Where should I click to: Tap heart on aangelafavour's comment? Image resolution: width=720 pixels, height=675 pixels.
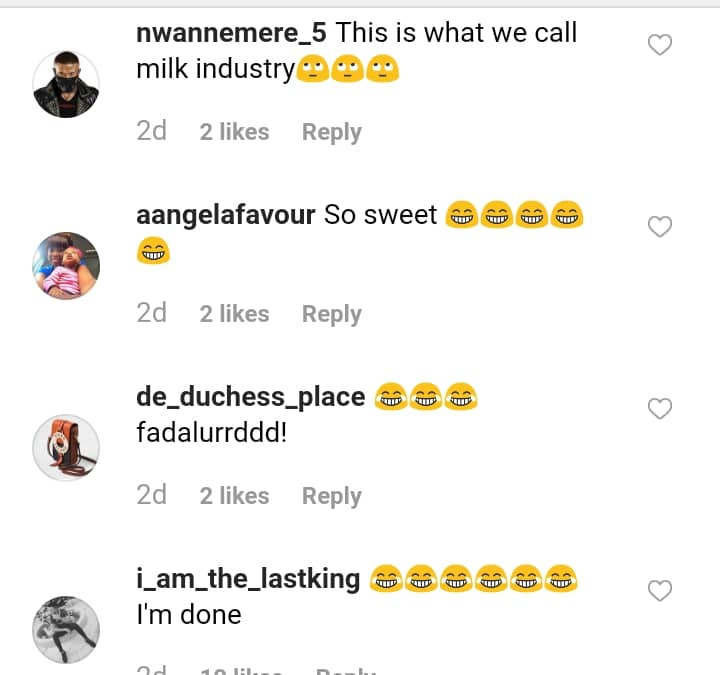point(660,227)
